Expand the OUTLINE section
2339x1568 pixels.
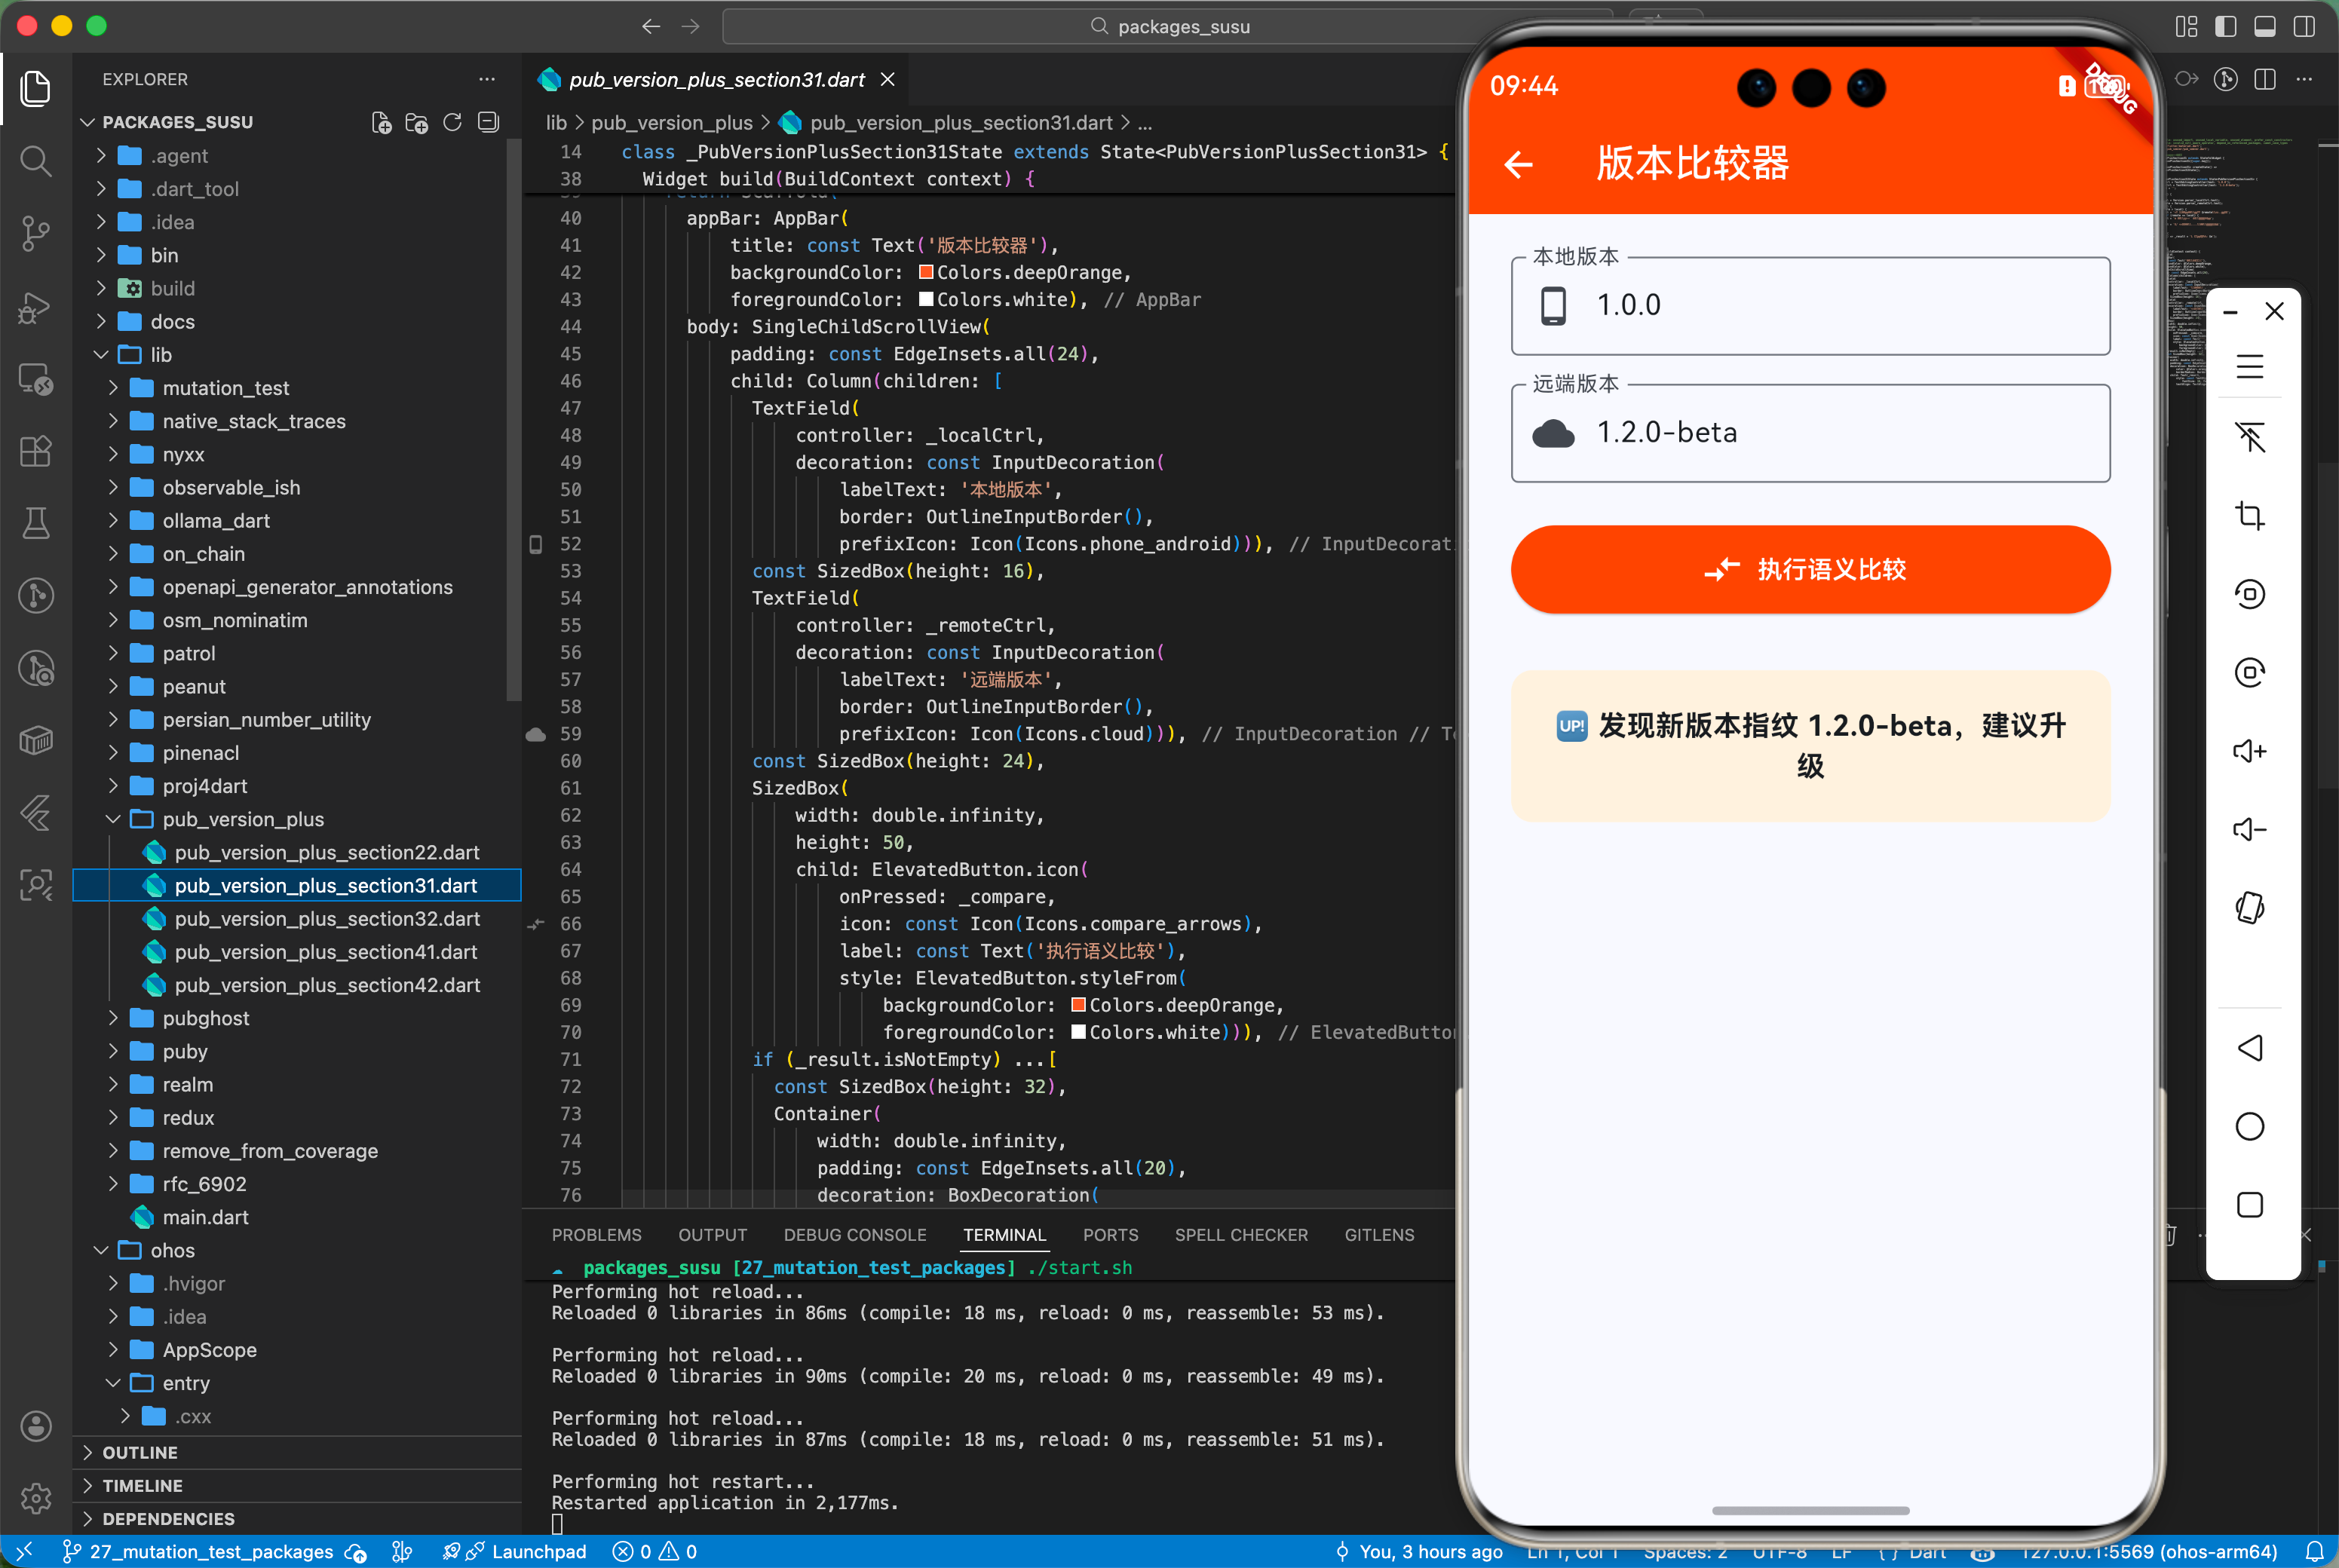pyautogui.click(x=140, y=1452)
